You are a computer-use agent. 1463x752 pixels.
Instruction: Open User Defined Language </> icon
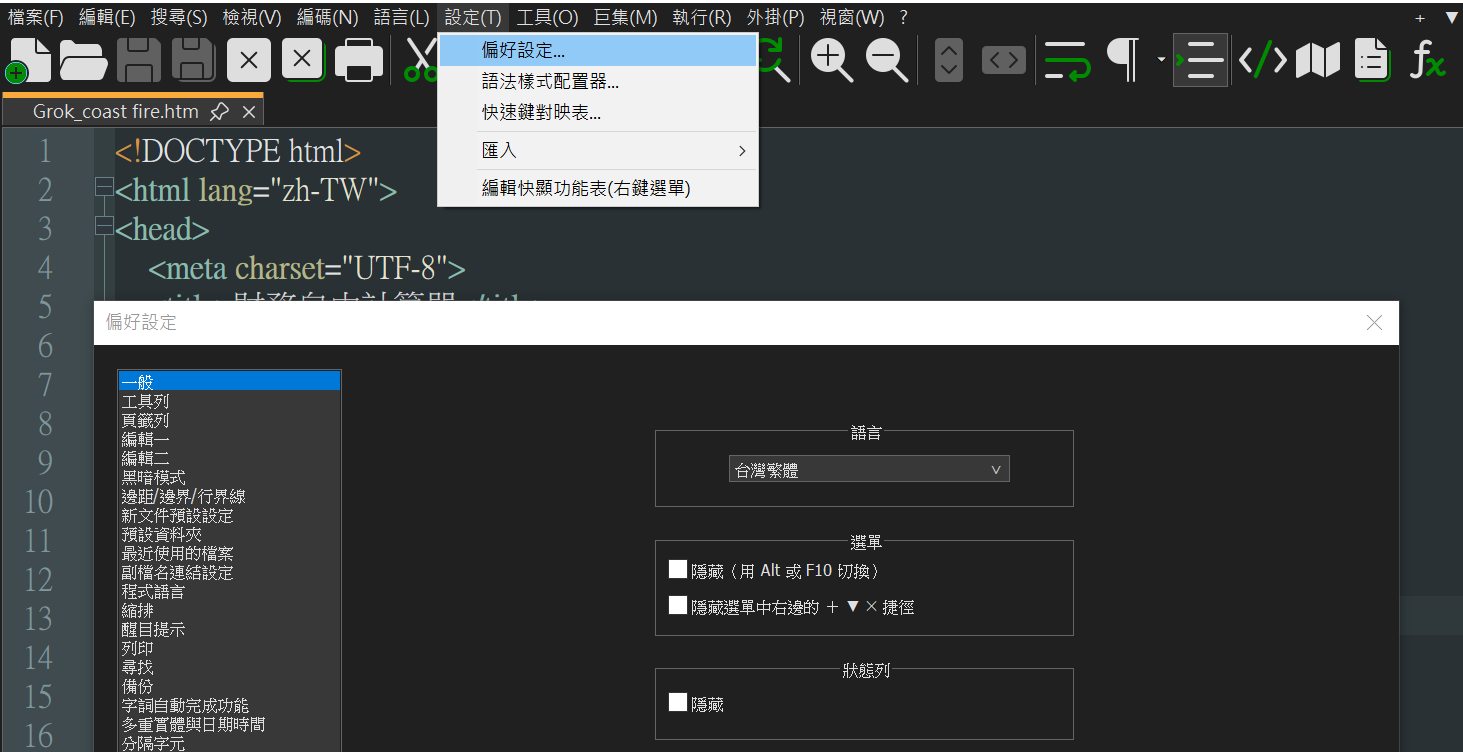point(1263,60)
